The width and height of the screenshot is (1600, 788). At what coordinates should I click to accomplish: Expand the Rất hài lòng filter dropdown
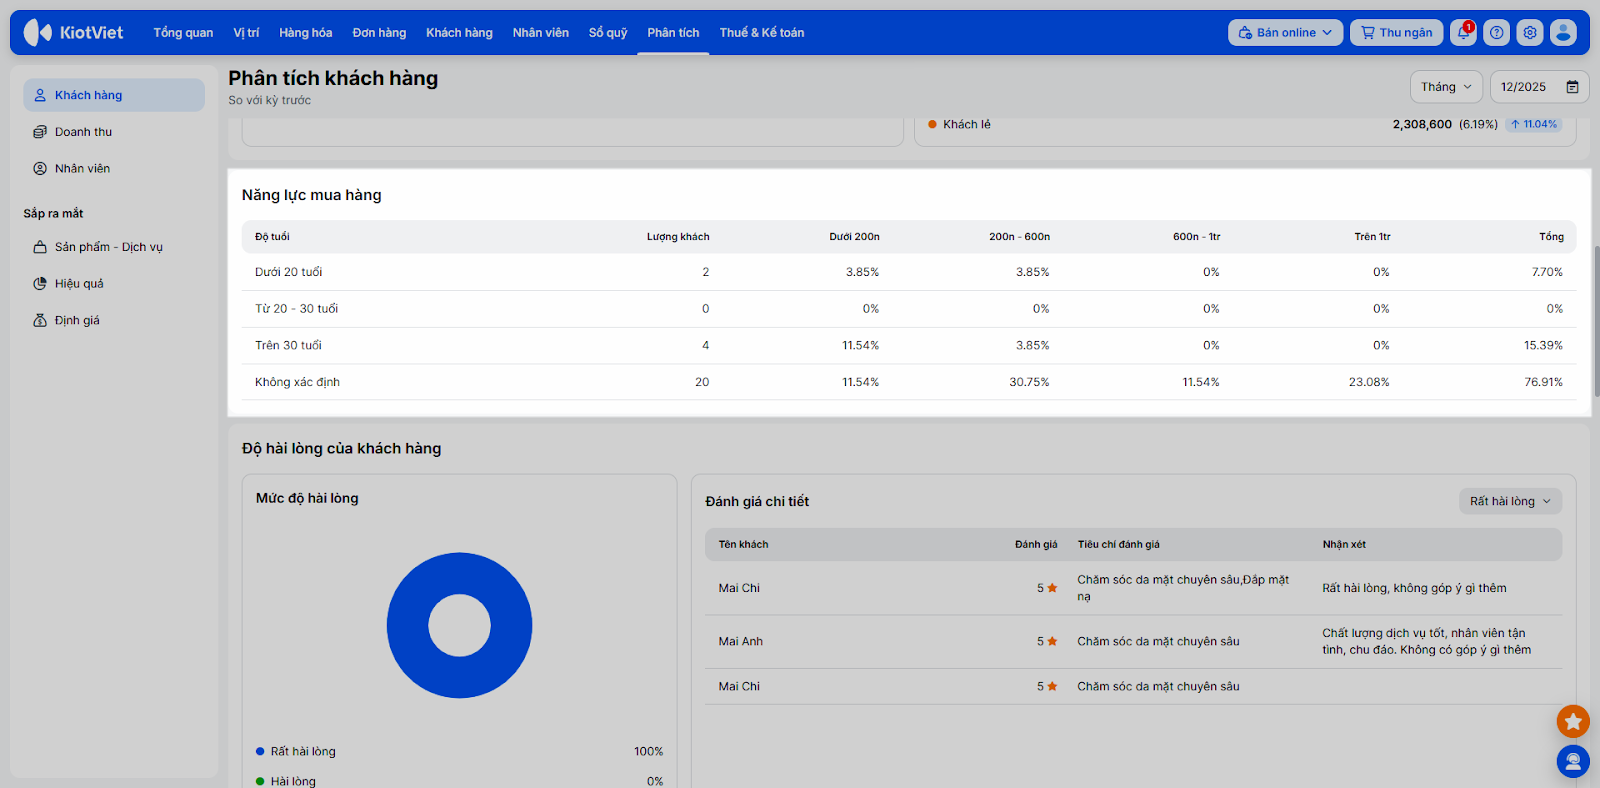pos(1510,502)
